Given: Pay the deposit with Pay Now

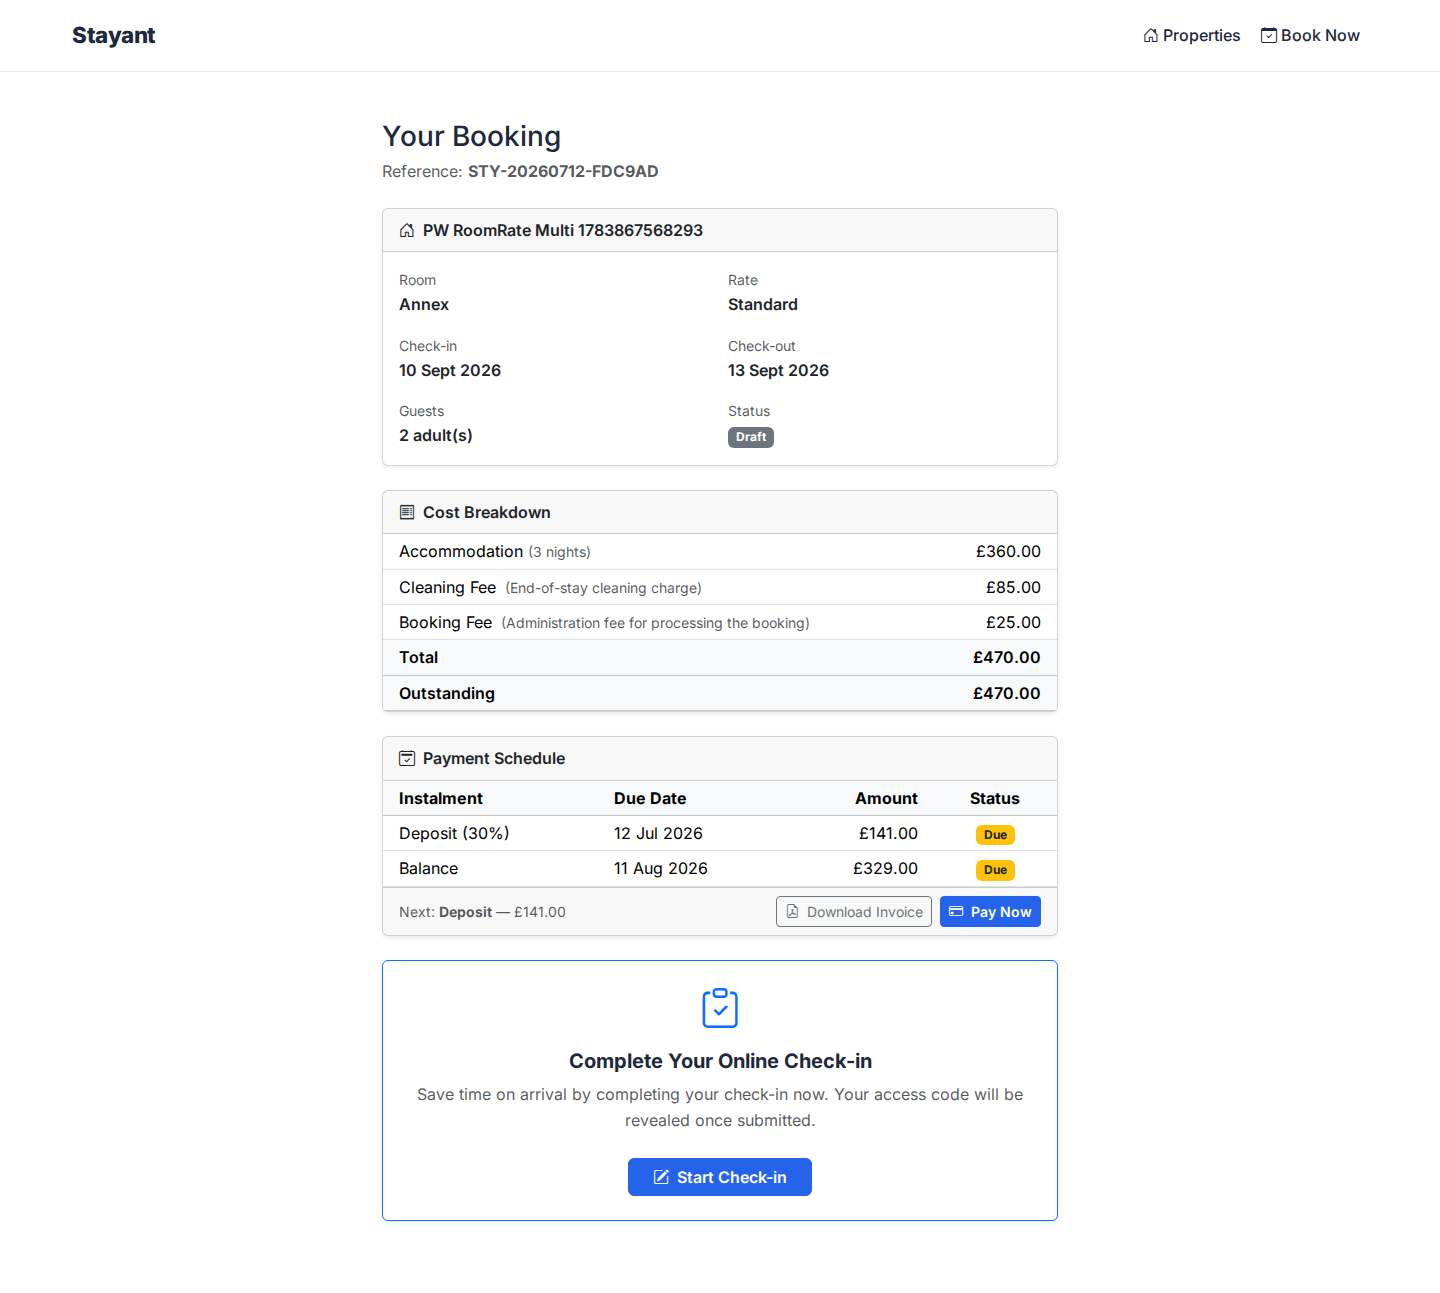Looking at the screenshot, I should point(990,911).
